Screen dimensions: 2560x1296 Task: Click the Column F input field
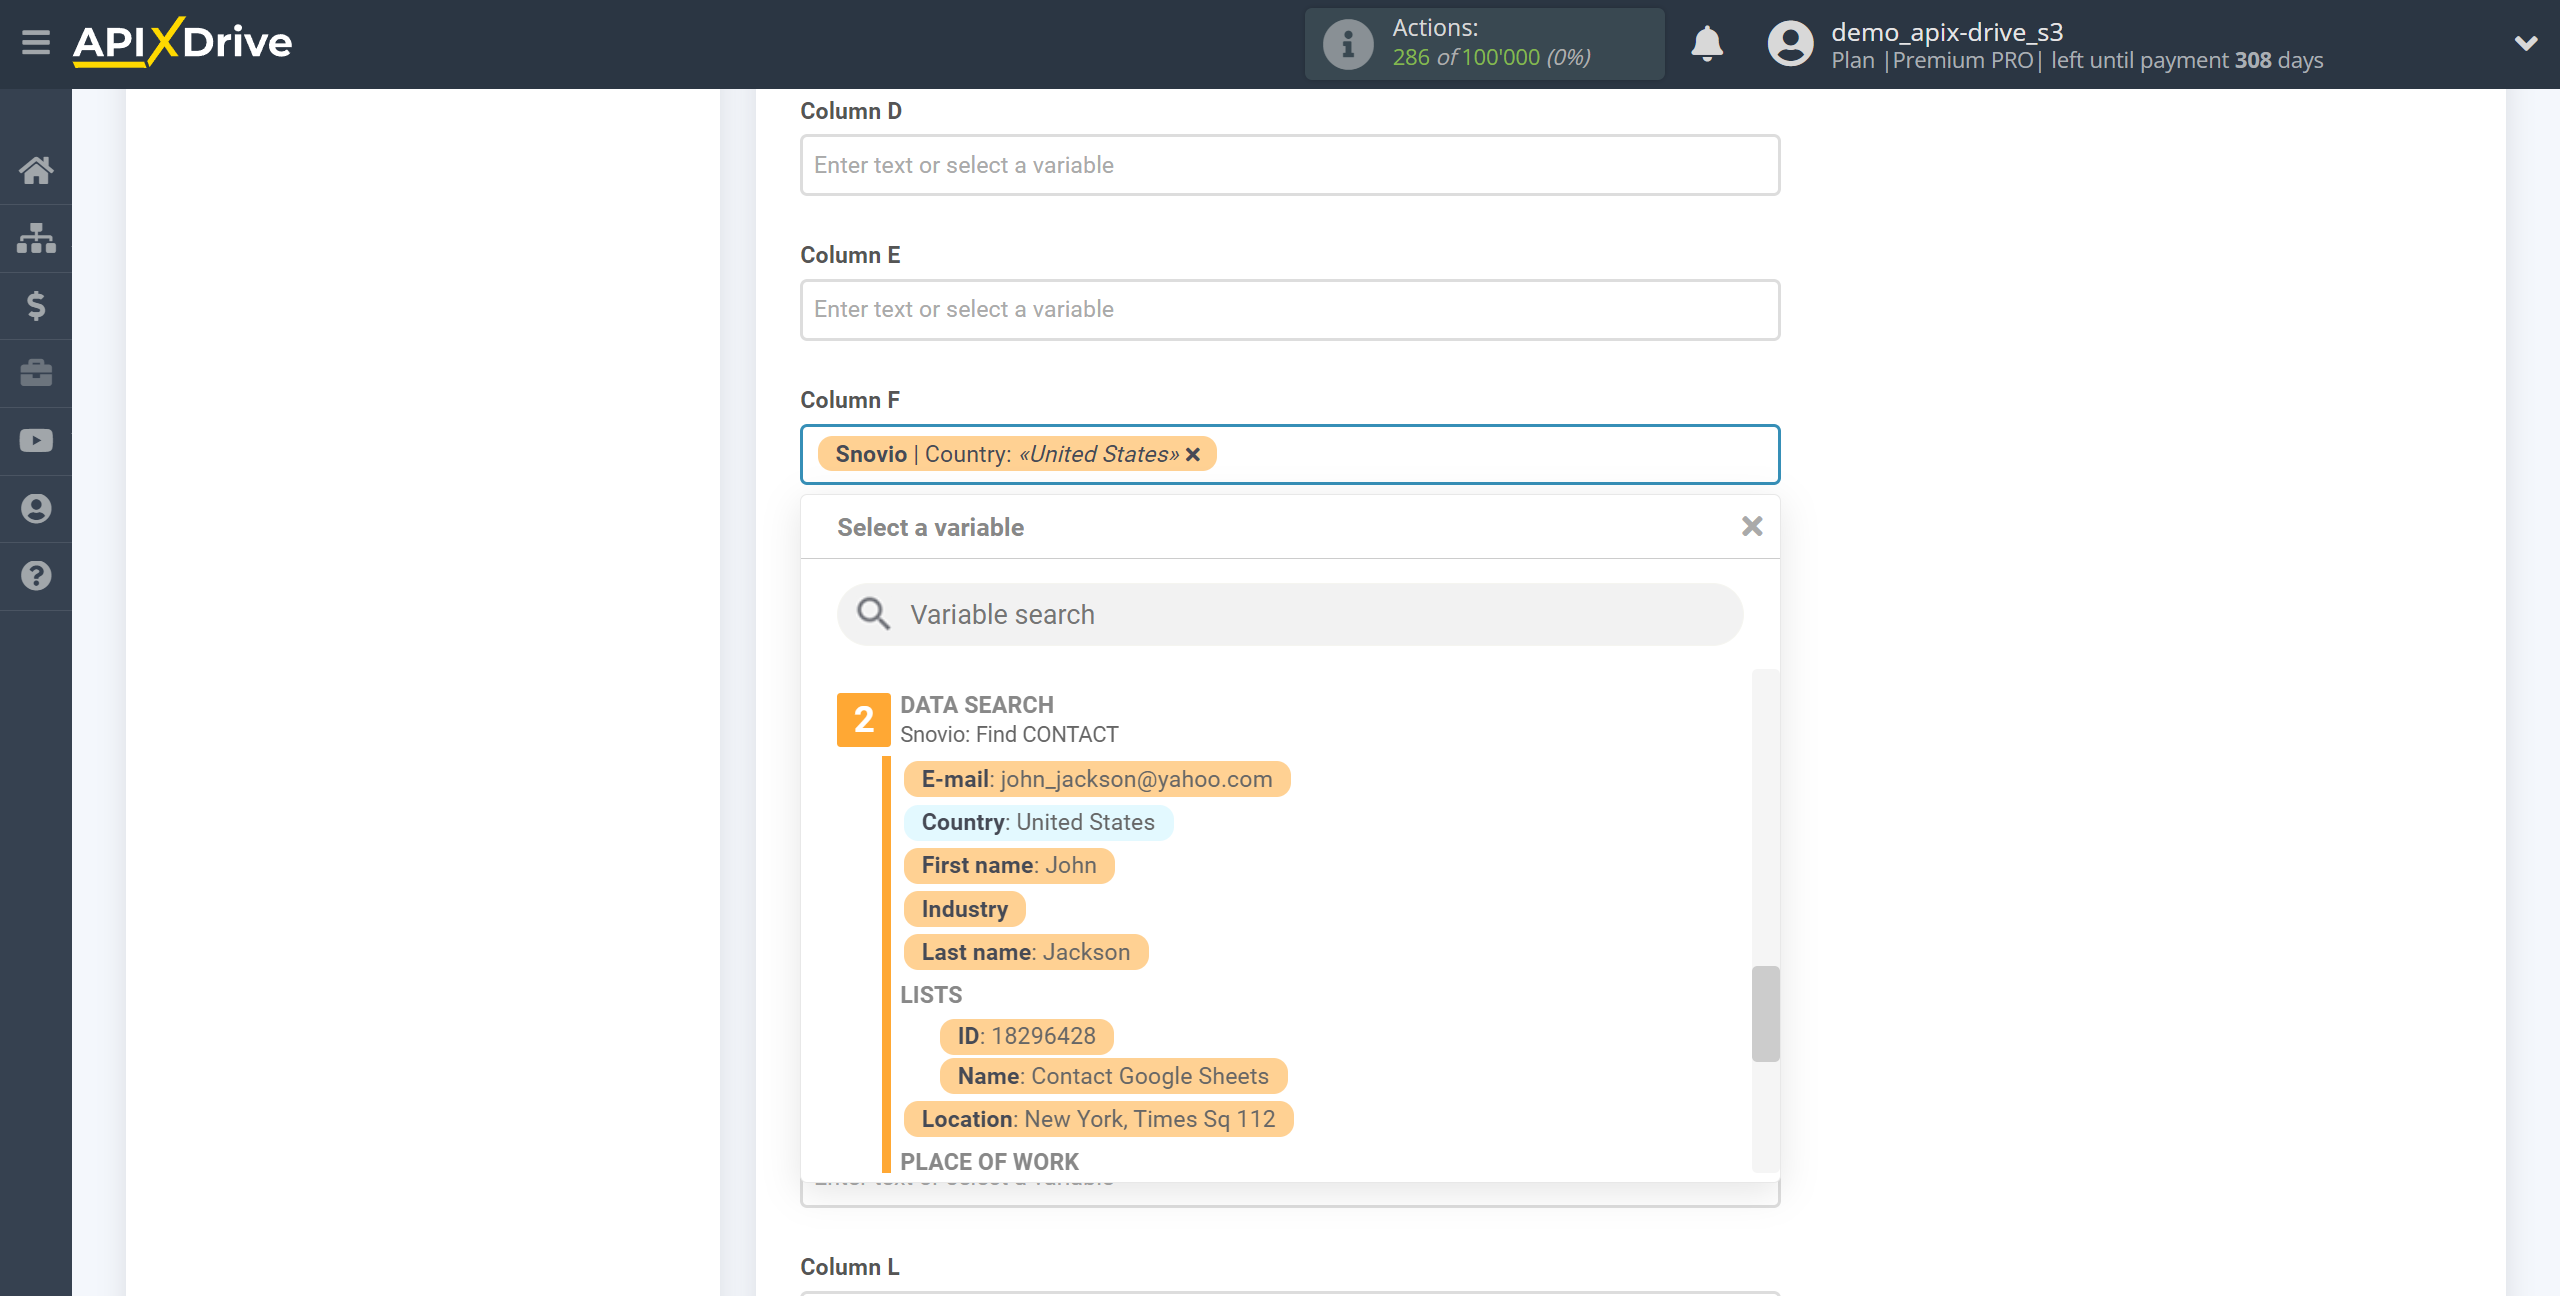pos(1290,455)
